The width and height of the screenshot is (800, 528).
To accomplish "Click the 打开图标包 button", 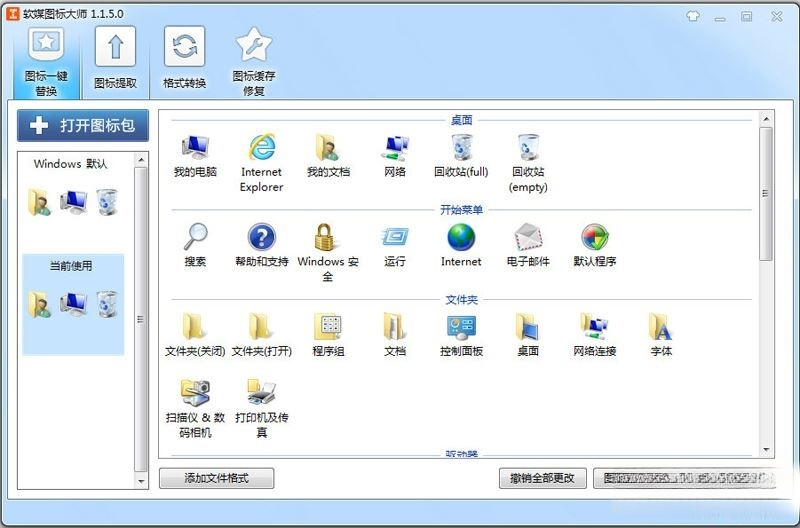I will click(x=83, y=125).
